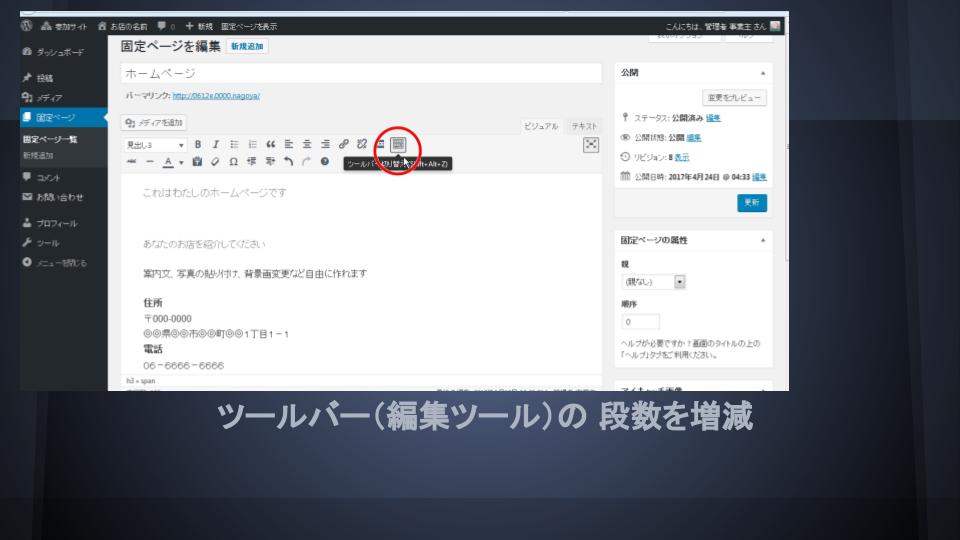Click the undo arrow in the toolbar

[x=290, y=162]
